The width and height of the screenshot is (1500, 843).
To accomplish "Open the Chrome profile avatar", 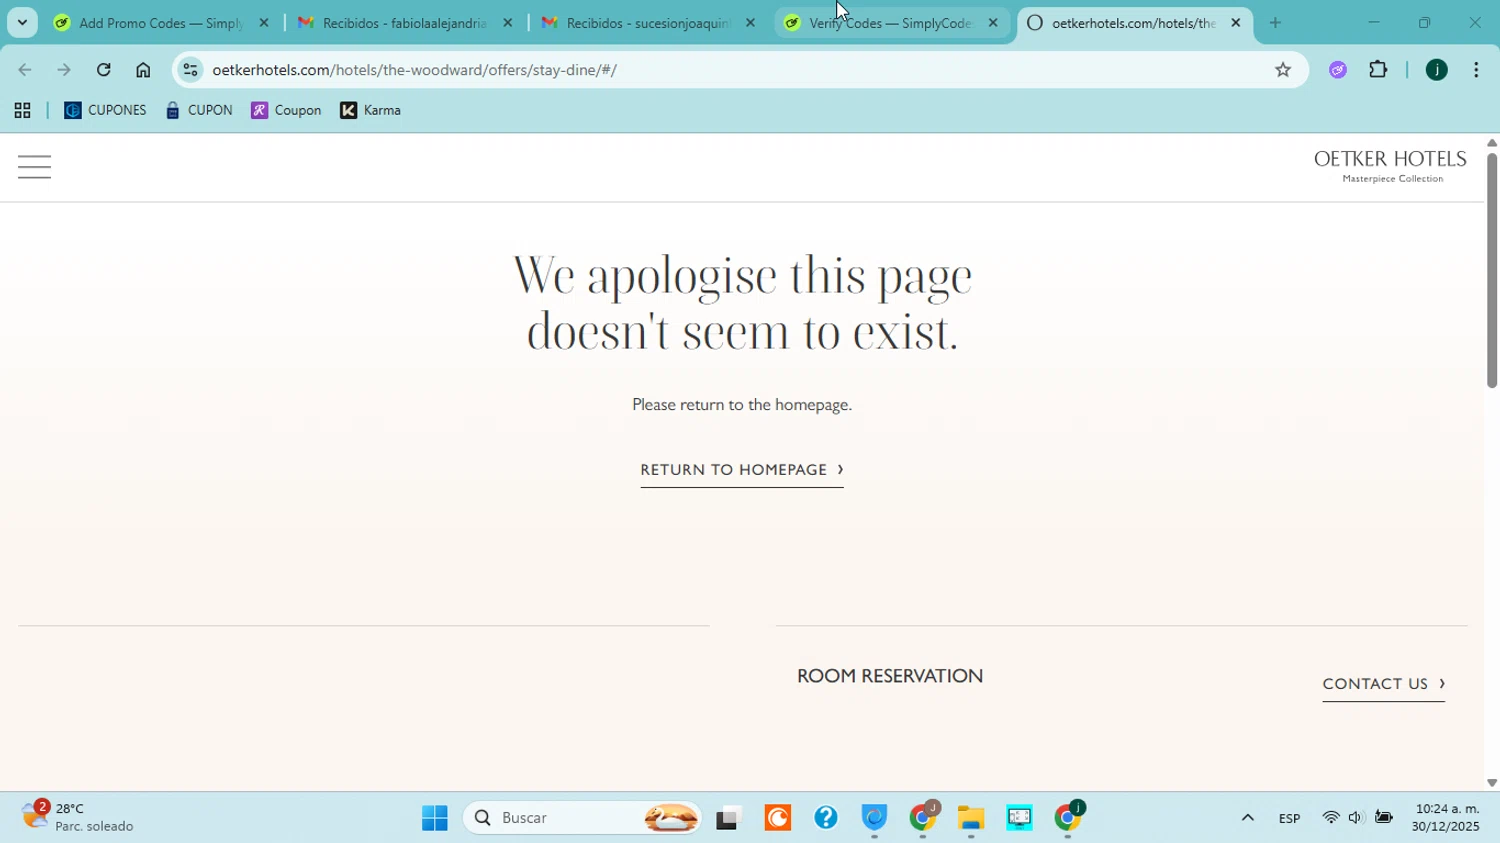I will pos(1436,70).
